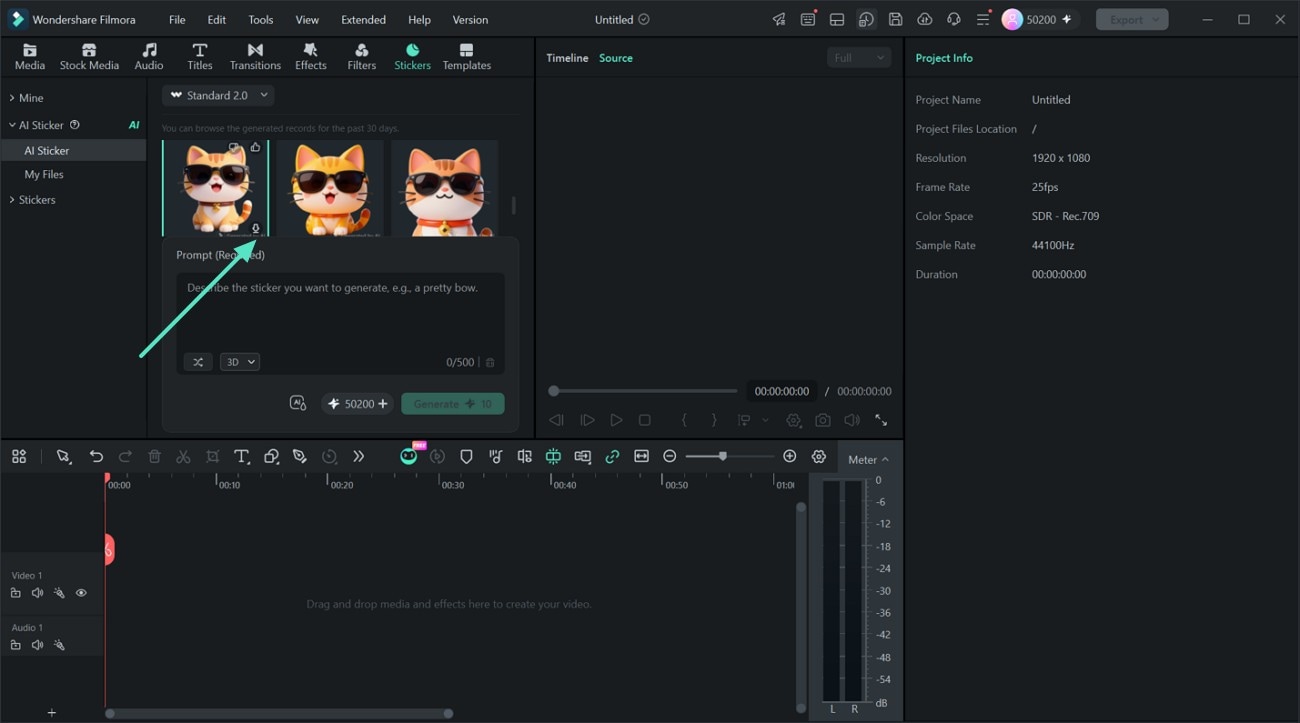1300x723 pixels.
Task: Collapse the Meter panel
Action: 868,460
